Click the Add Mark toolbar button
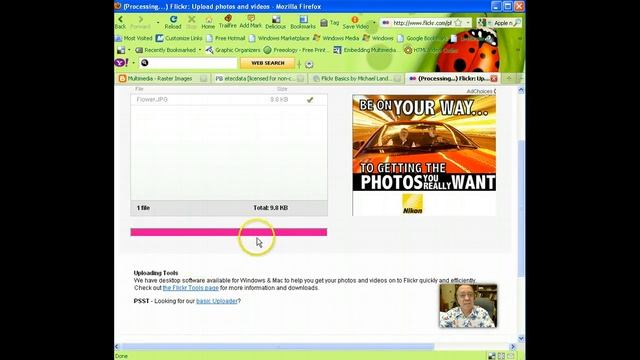The width and height of the screenshot is (640, 360). pos(251,22)
